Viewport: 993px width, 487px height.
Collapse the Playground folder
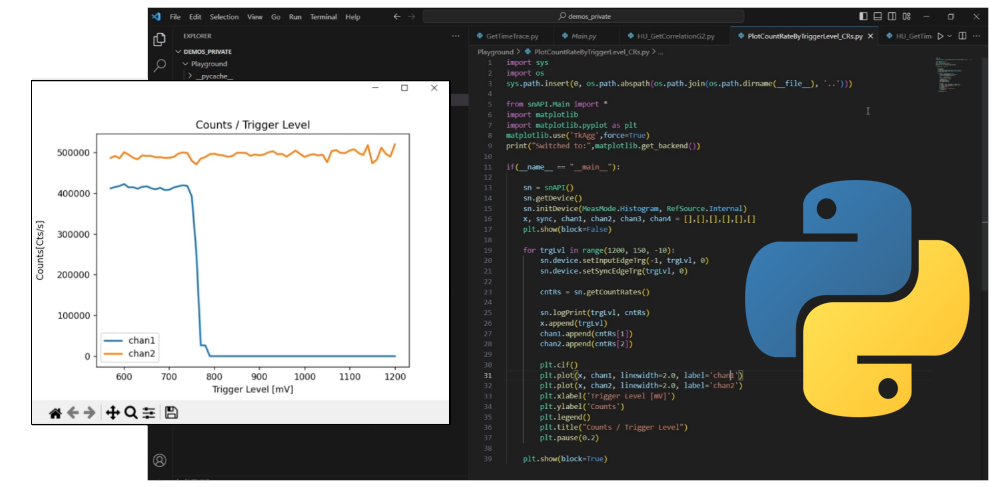[209, 64]
